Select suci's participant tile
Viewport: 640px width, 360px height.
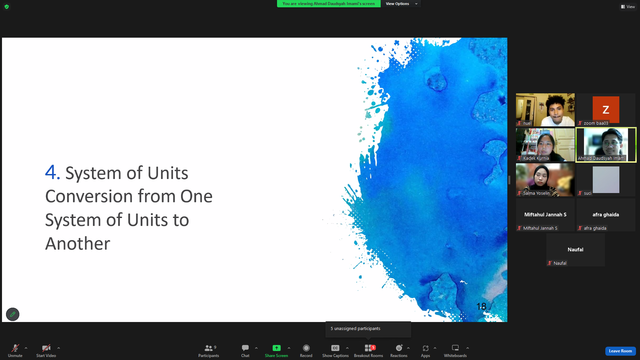[606, 180]
